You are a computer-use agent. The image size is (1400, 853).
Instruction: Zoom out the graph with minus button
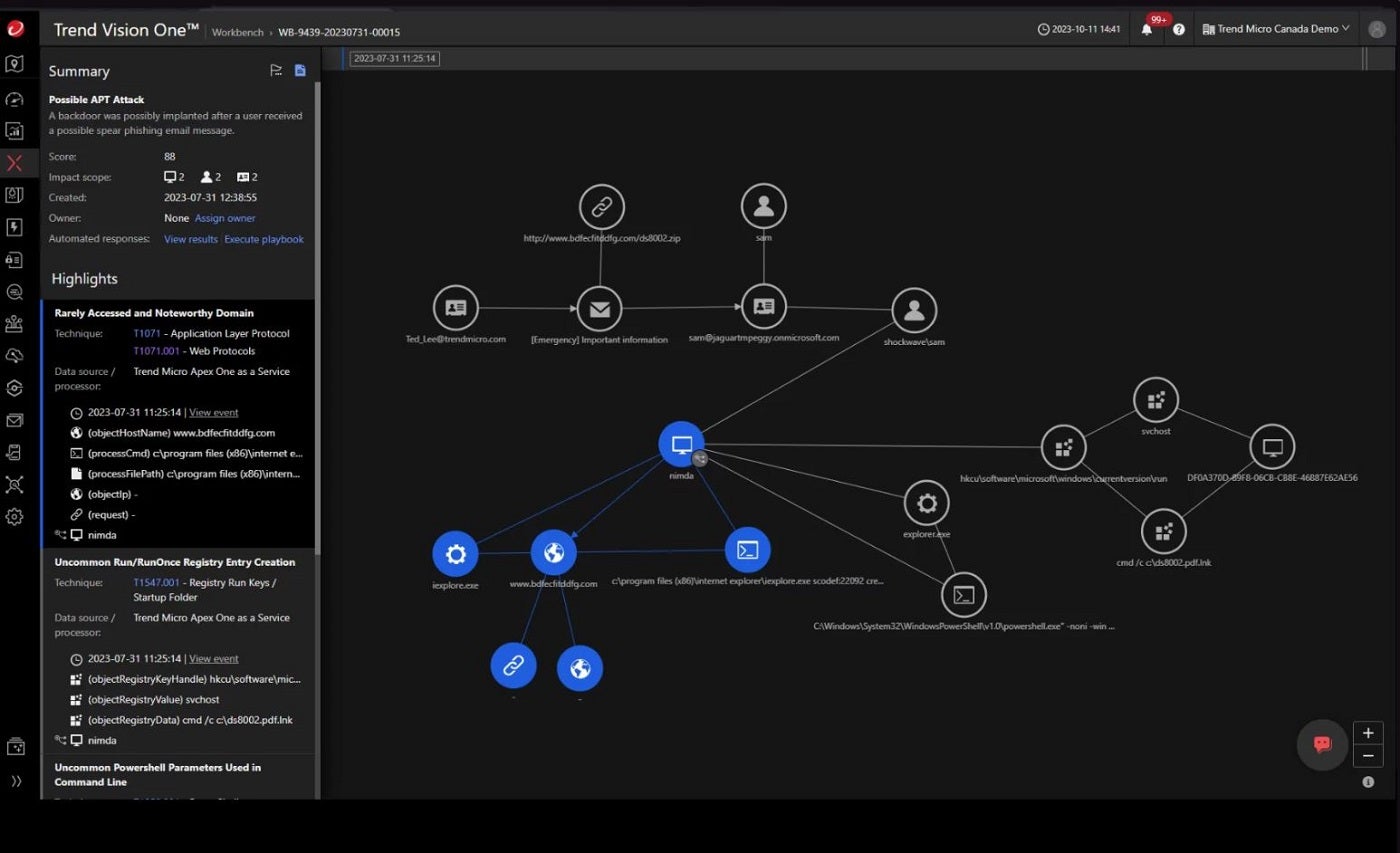pos(1368,756)
